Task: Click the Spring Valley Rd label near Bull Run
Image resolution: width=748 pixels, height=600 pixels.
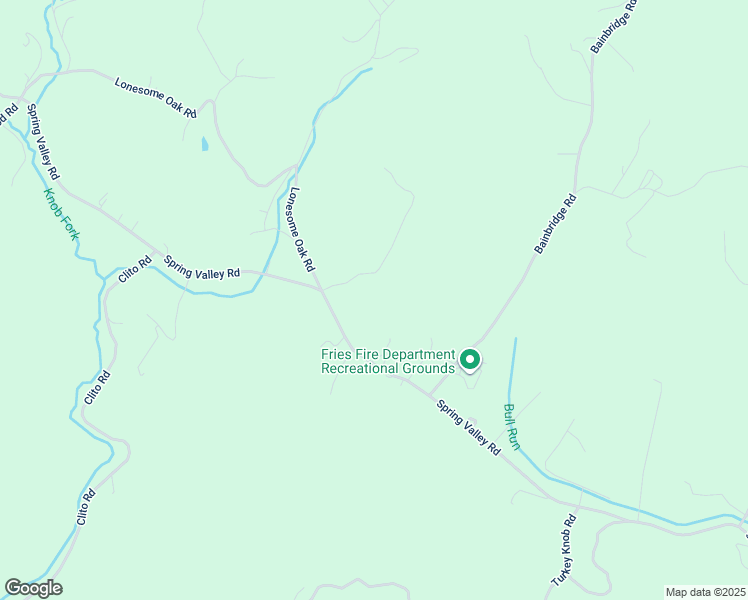Action: 469,428
